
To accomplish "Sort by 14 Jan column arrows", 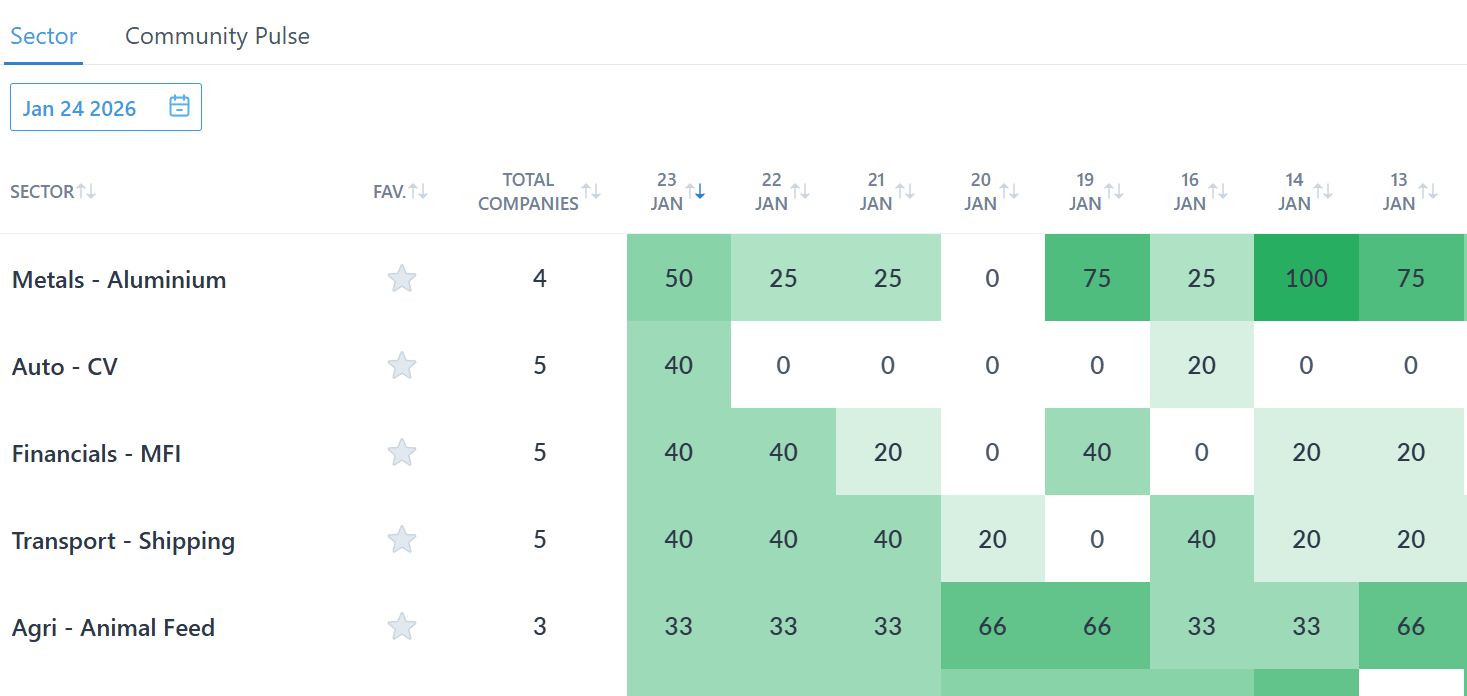I will tap(1323, 191).
